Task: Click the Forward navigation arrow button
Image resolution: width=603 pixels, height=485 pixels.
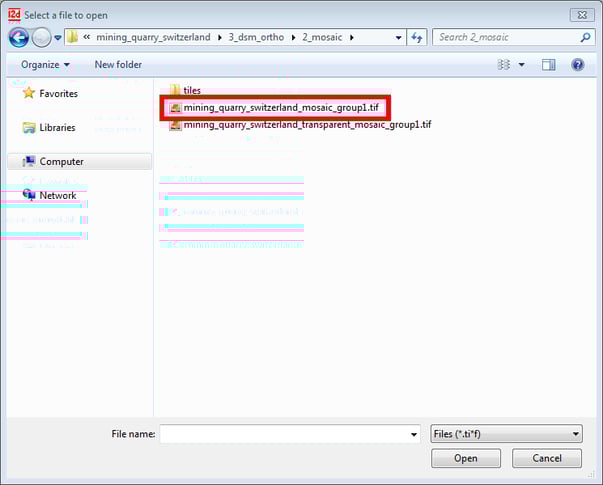Action: [41, 38]
